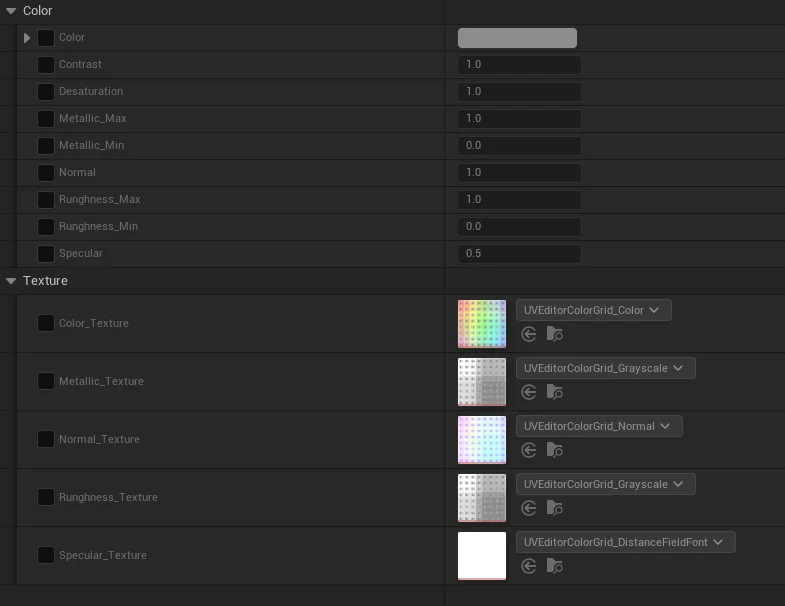The image size is (785, 606).
Task: Enable the Metallic_Texture parameter checkbox
Action: (46, 381)
